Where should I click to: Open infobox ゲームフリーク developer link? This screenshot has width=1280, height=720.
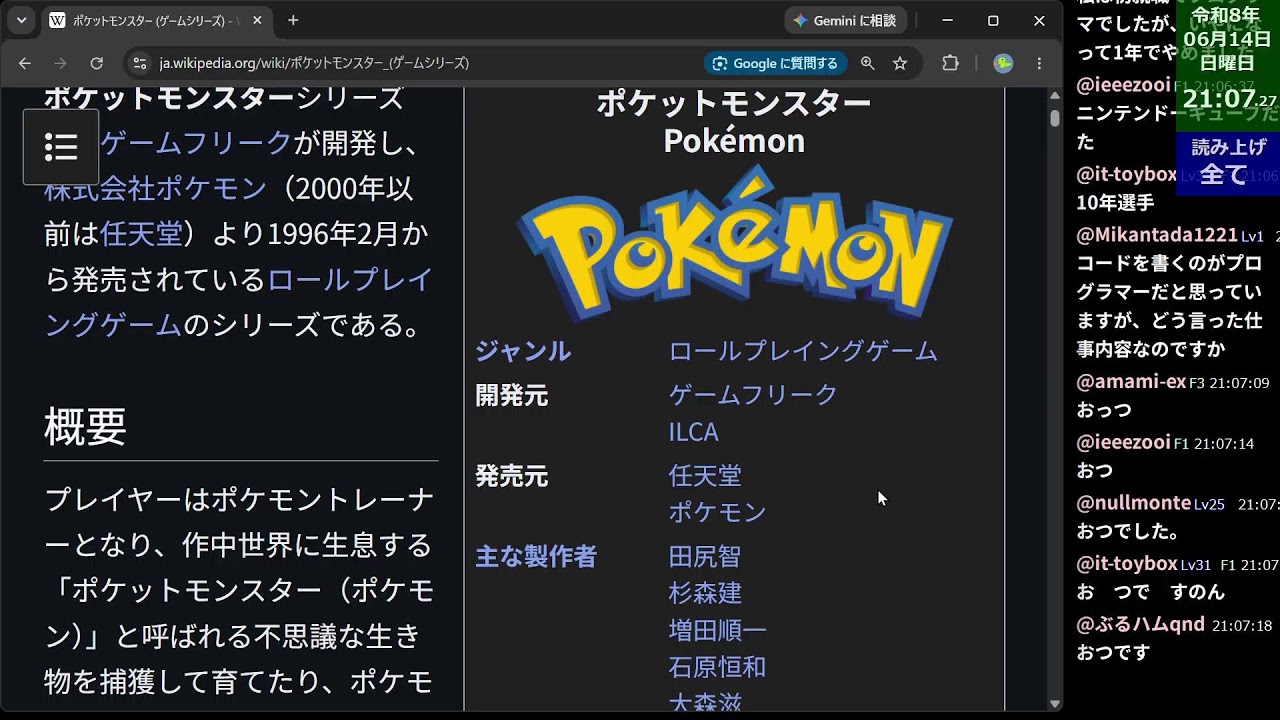click(753, 395)
